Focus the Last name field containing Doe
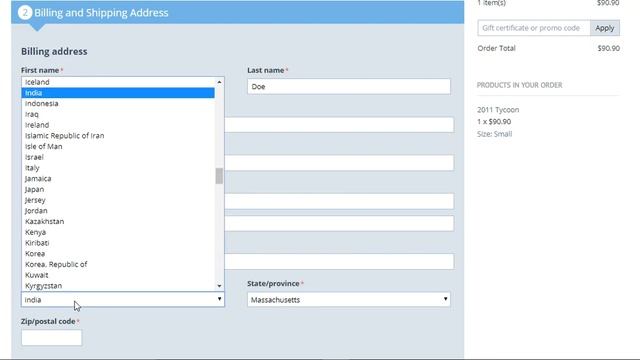Image resolution: width=640 pixels, height=360 pixels. tap(349, 87)
